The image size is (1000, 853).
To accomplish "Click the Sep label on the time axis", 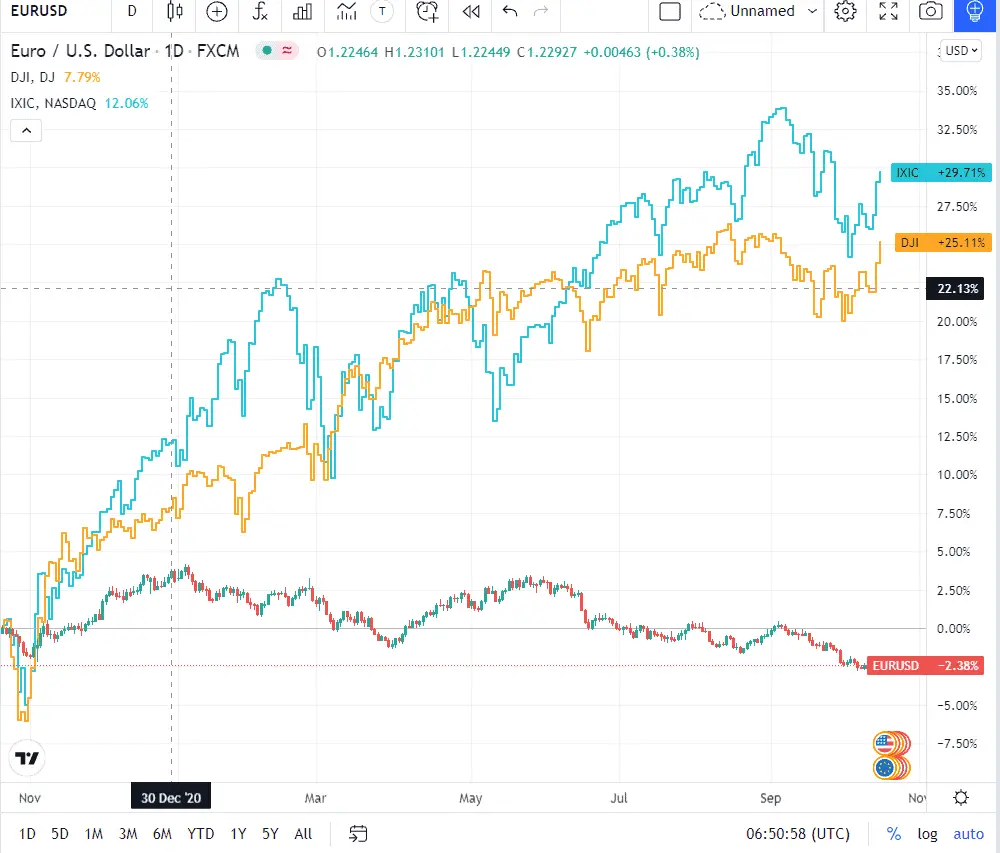I will pos(770,798).
